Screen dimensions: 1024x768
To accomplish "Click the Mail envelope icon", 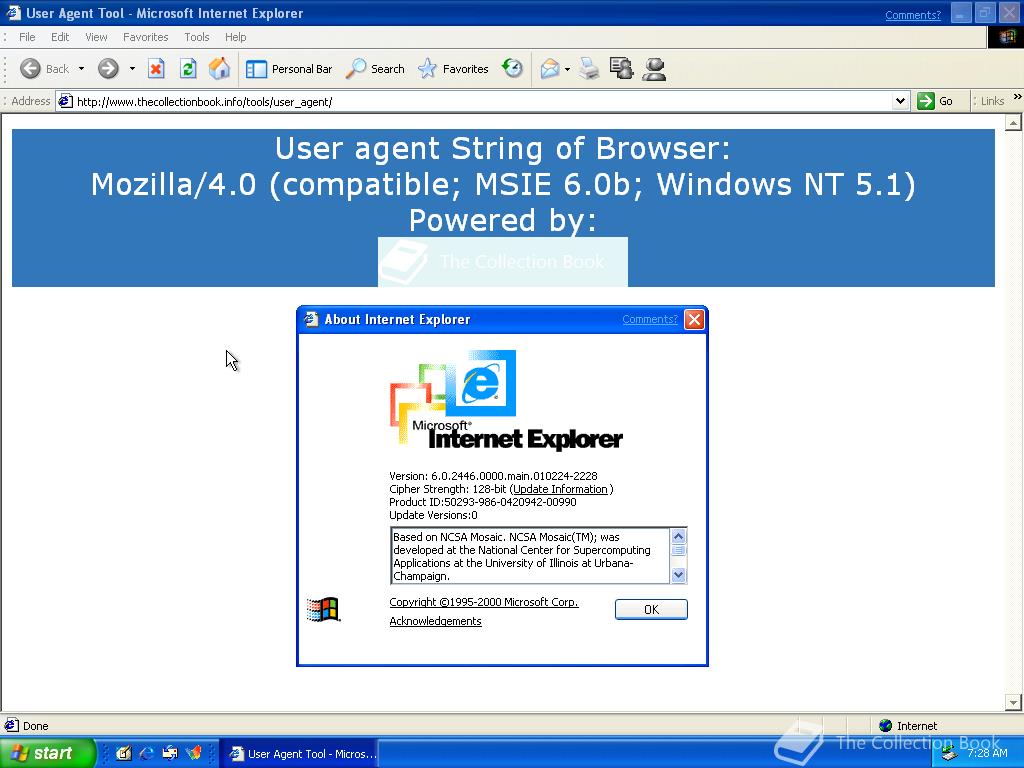I will pyautogui.click(x=550, y=69).
